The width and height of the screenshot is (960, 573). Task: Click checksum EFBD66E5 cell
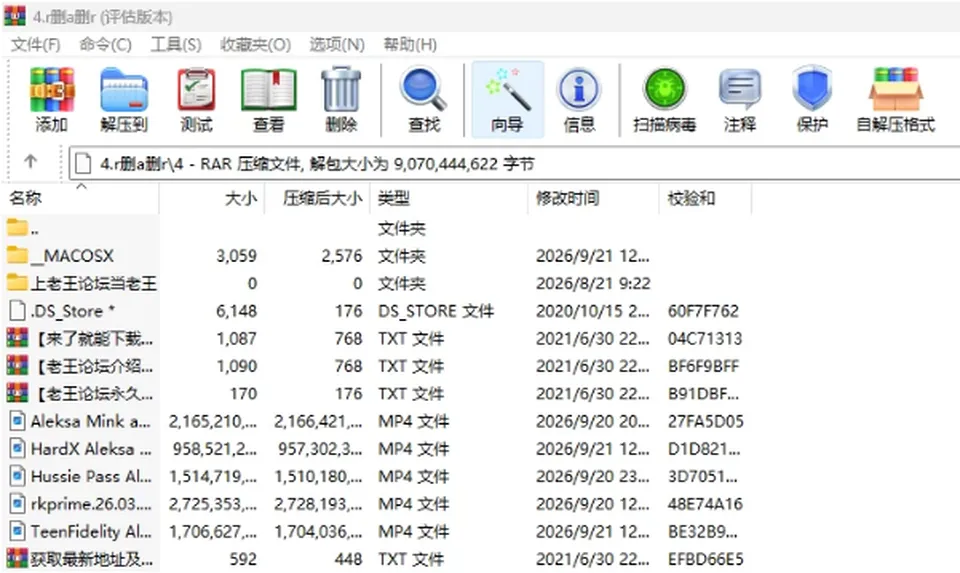[x=705, y=559]
